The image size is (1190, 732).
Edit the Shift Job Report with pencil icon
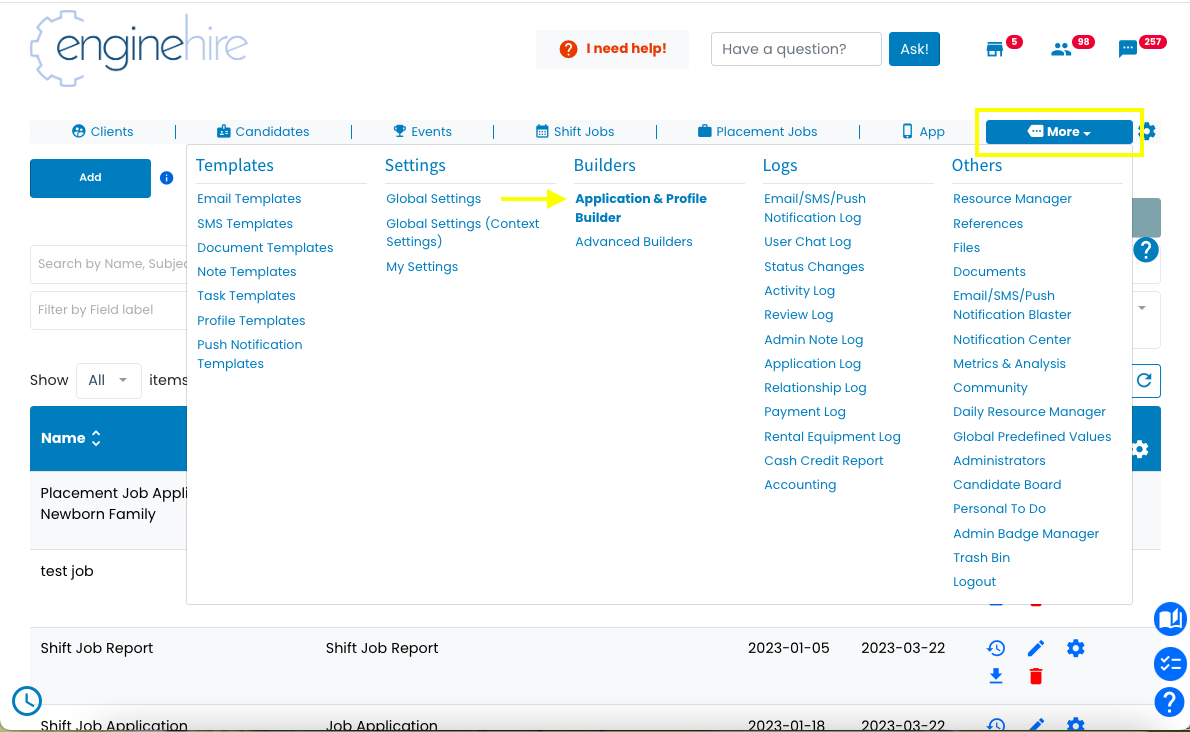click(1036, 649)
